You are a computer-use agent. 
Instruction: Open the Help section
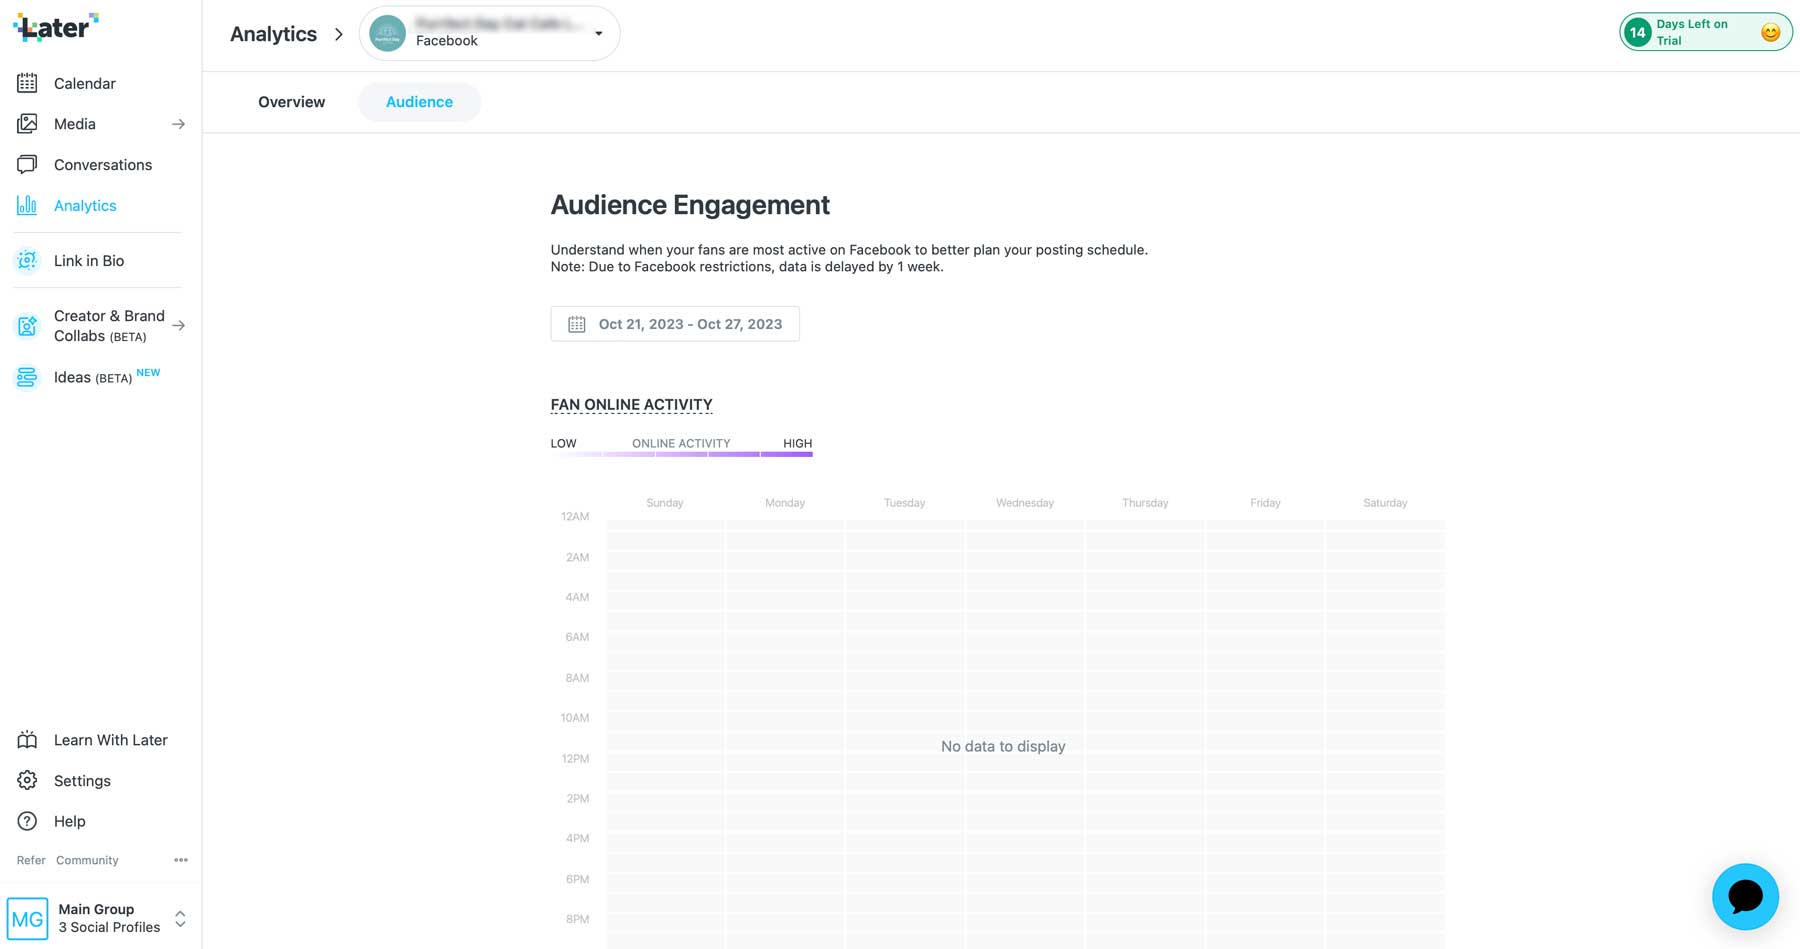(69, 821)
